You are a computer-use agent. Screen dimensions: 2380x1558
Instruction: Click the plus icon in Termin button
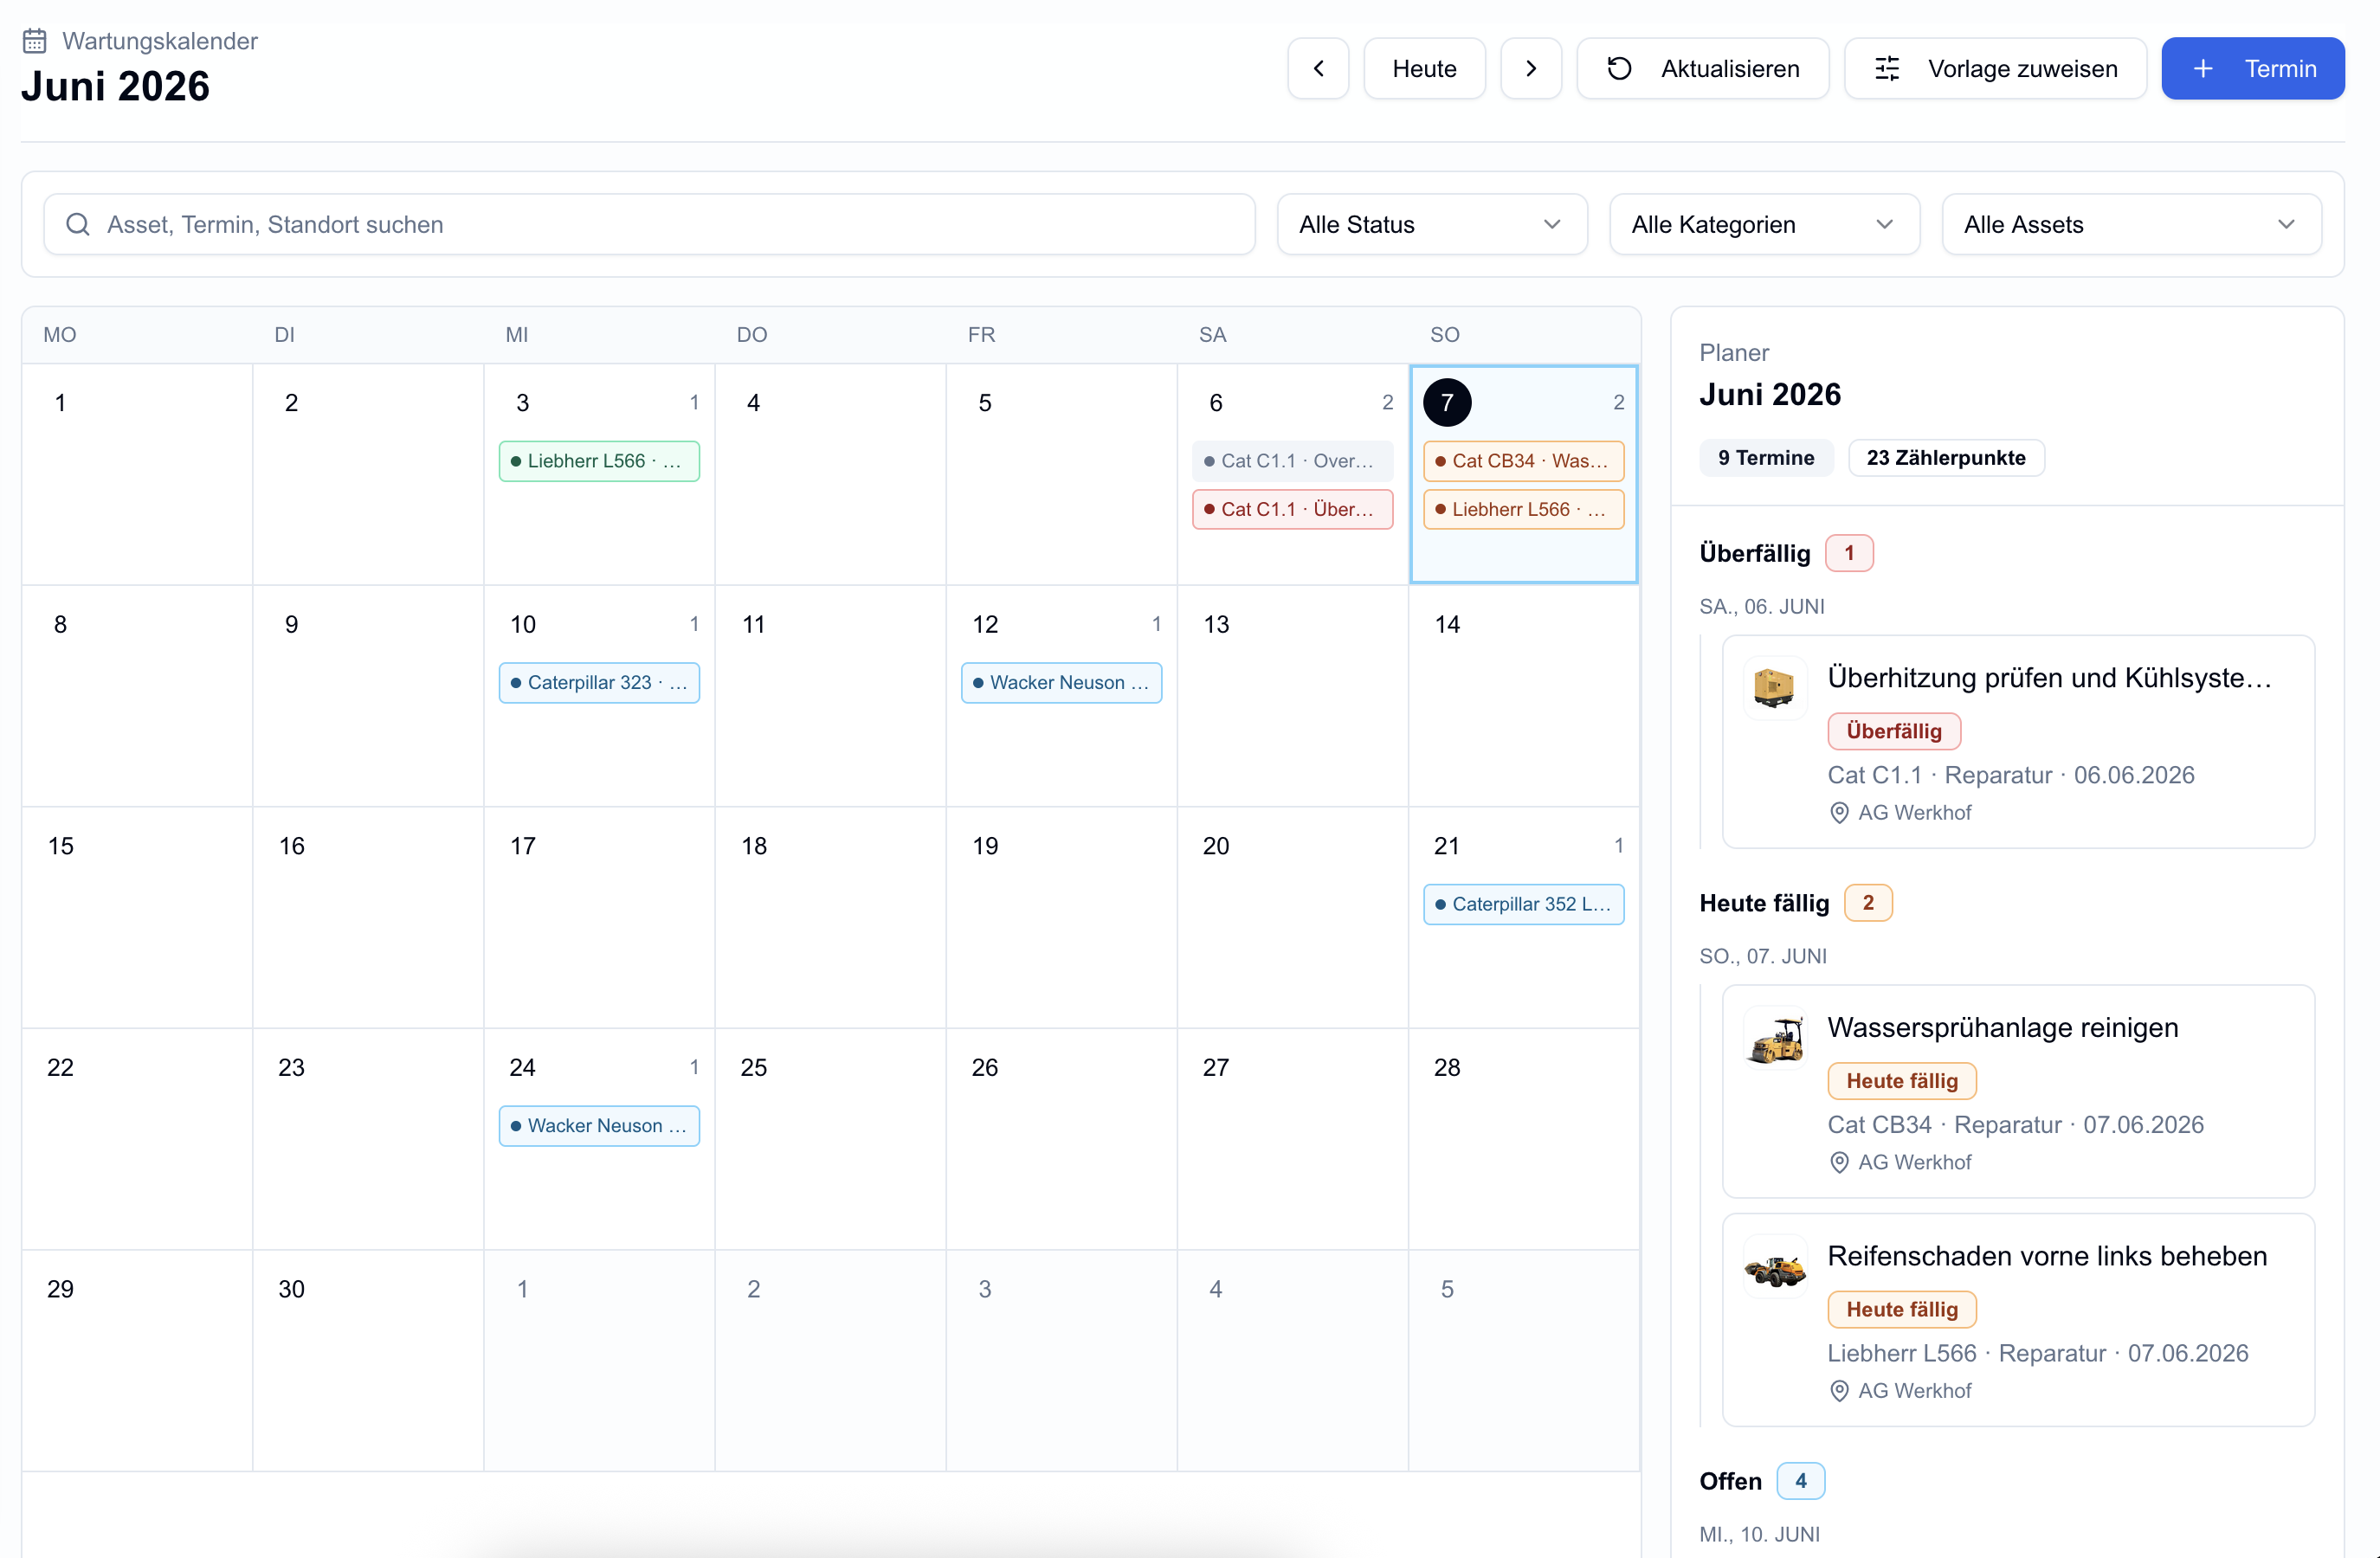coord(2203,68)
